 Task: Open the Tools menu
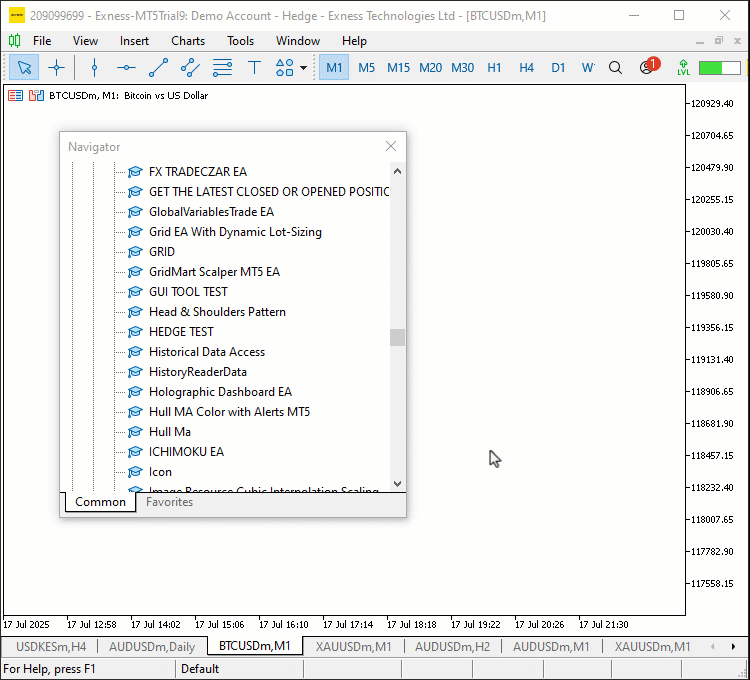point(240,41)
